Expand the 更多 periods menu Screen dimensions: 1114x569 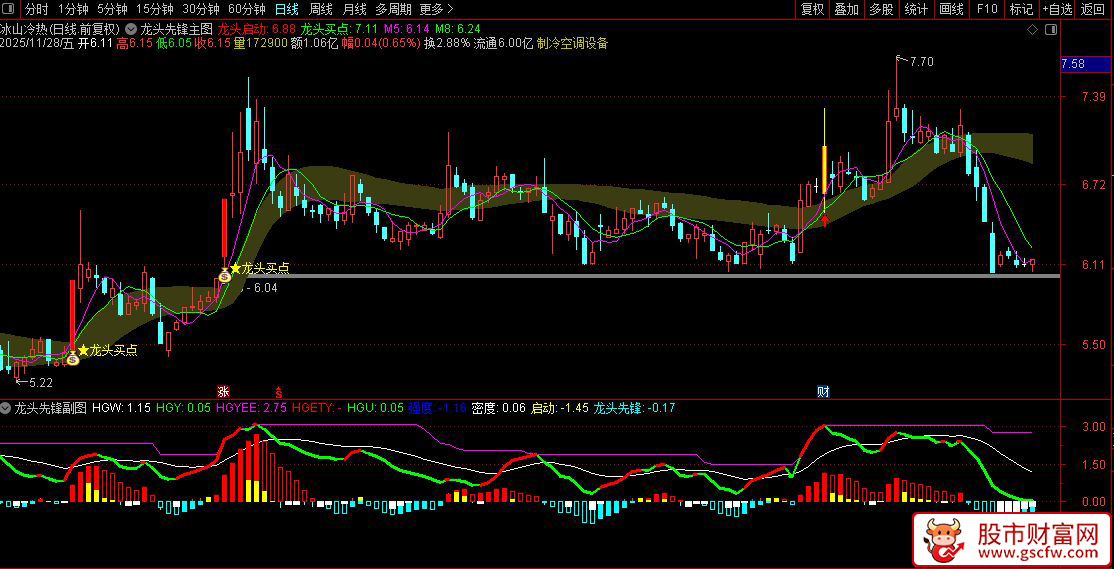coord(437,9)
